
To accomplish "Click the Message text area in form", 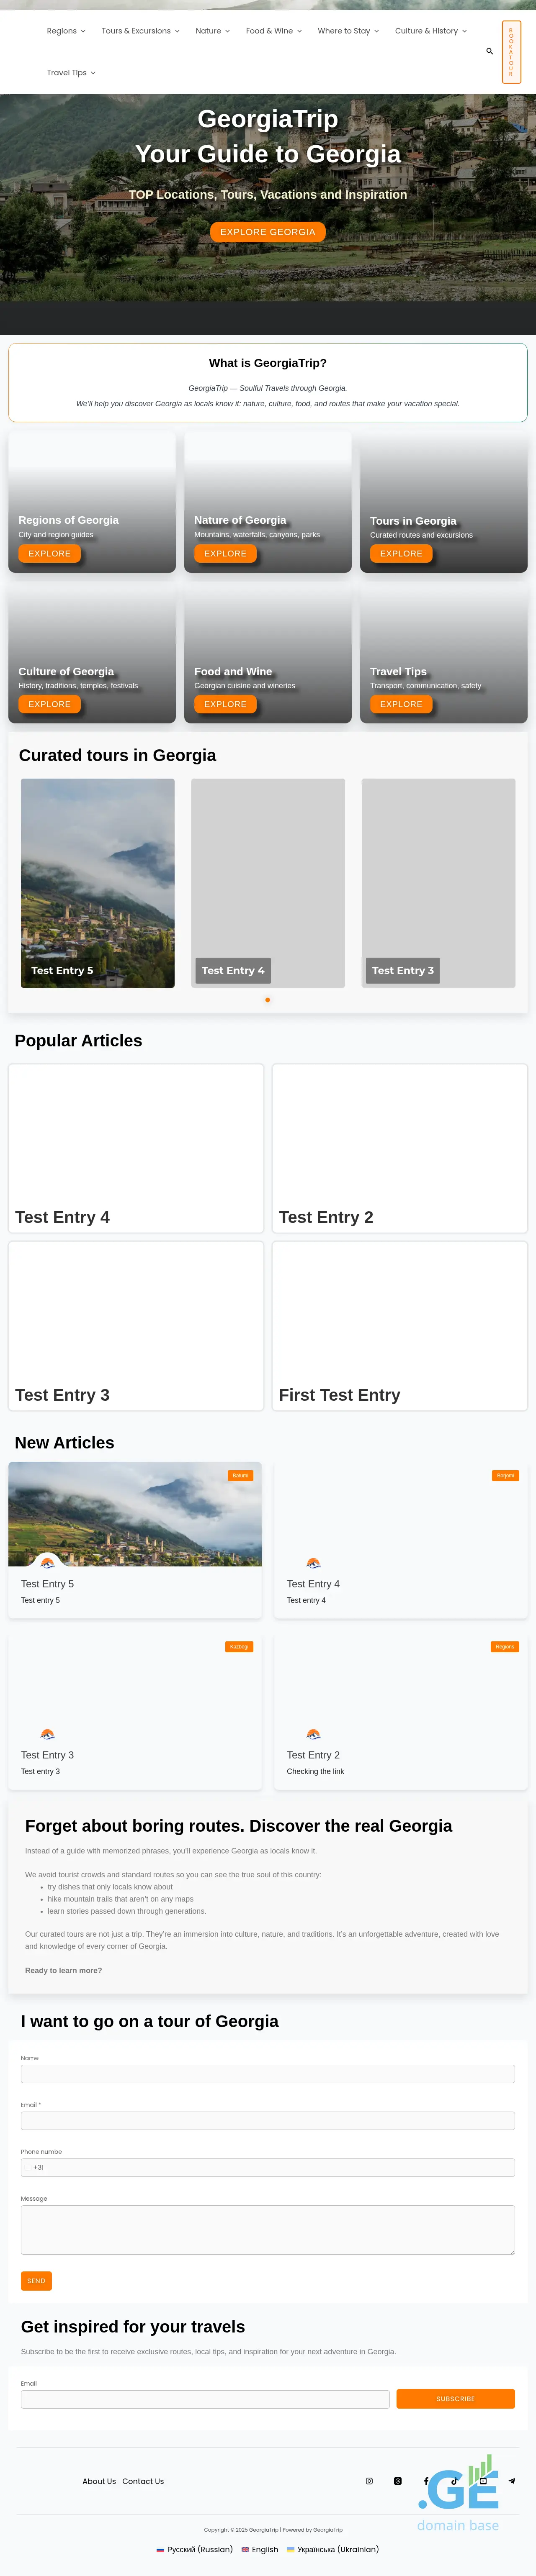I will pyautogui.click(x=267, y=2229).
